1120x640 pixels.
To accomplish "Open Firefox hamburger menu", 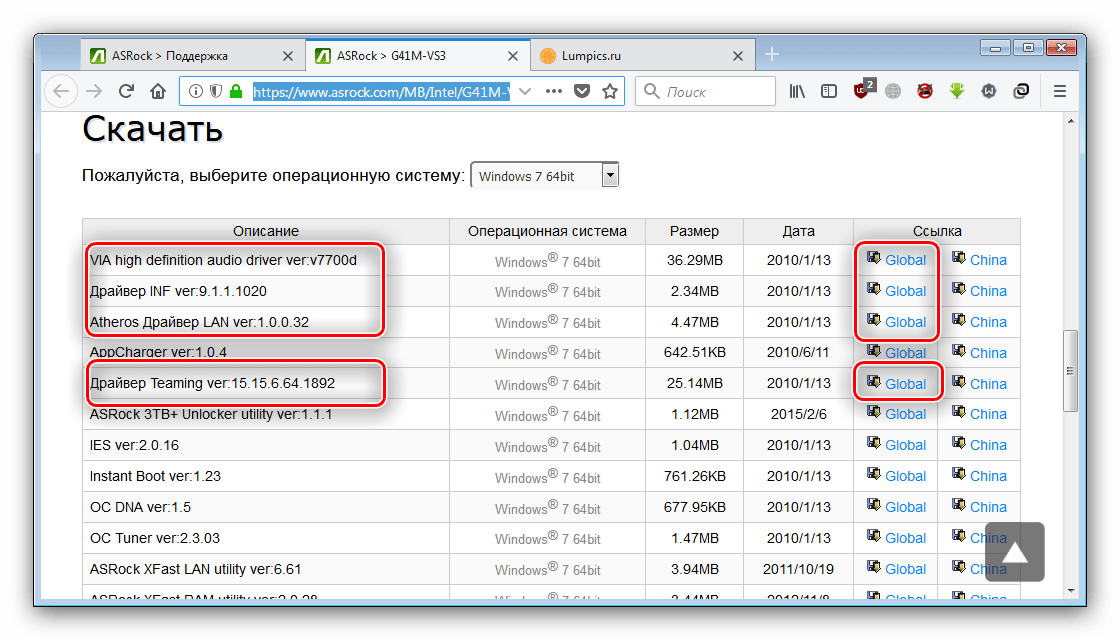I will click(x=1060, y=91).
